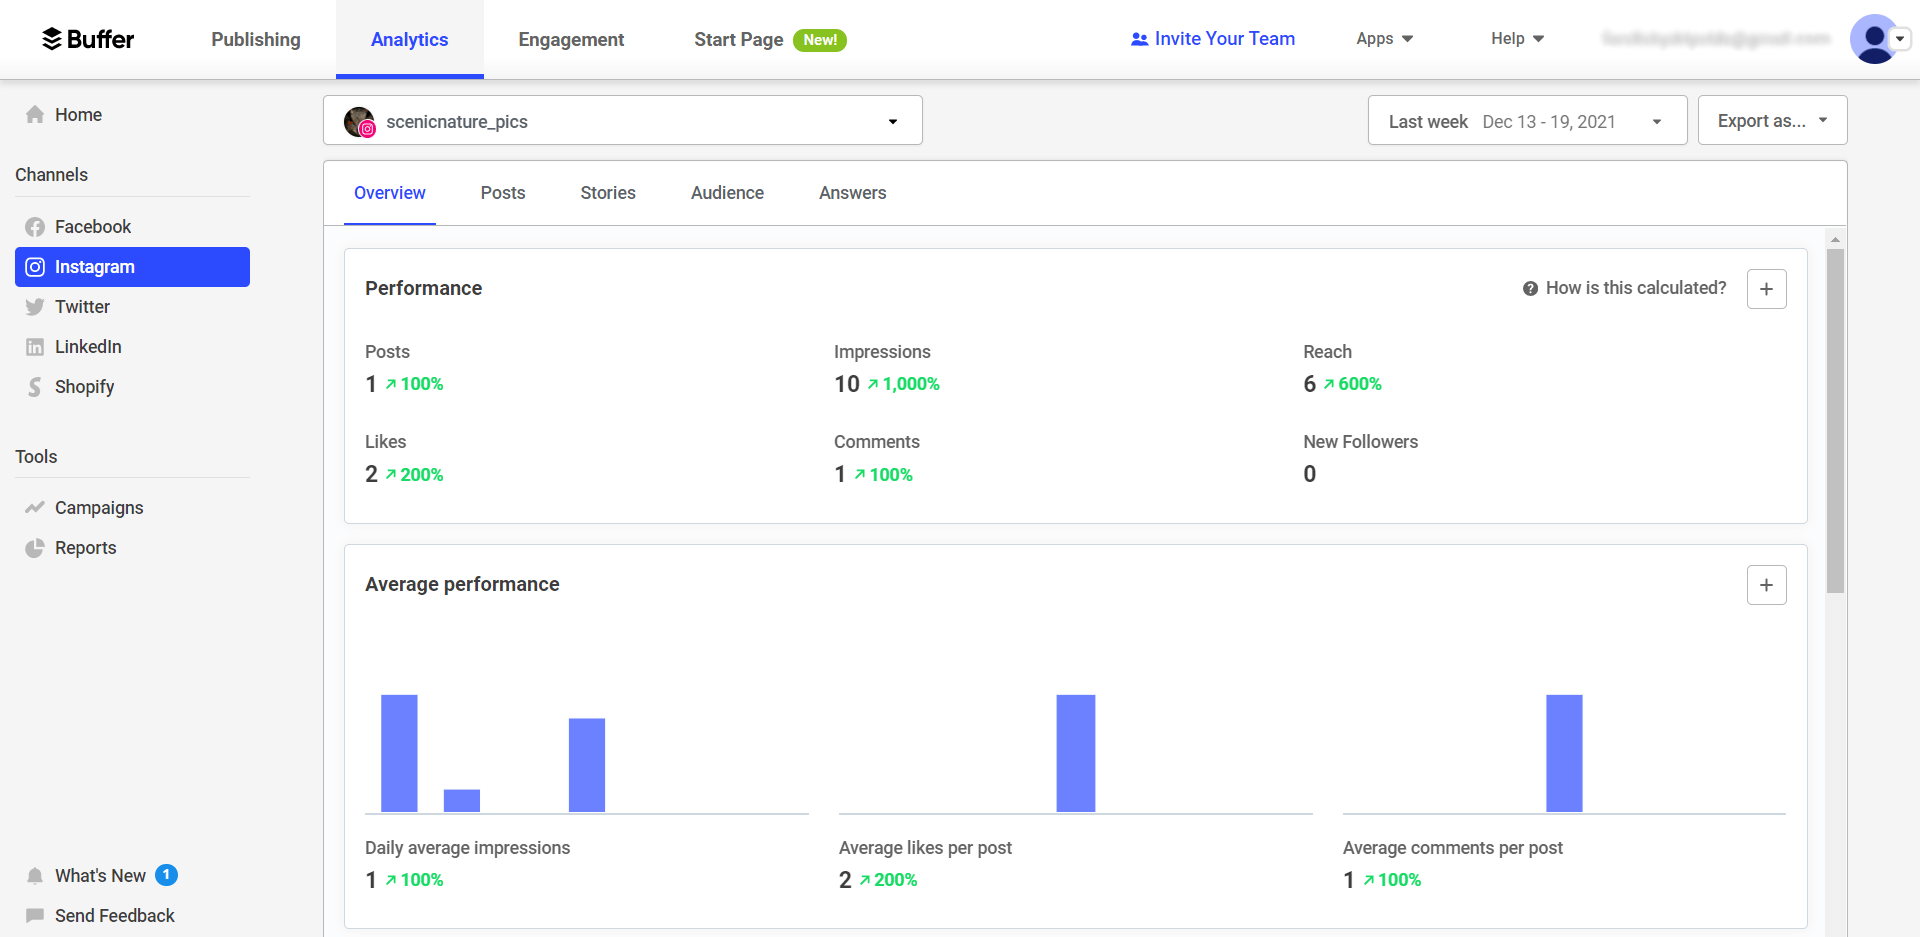Select the LinkedIn channel icon
The height and width of the screenshot is (937, 1920).
pos(35,347)
